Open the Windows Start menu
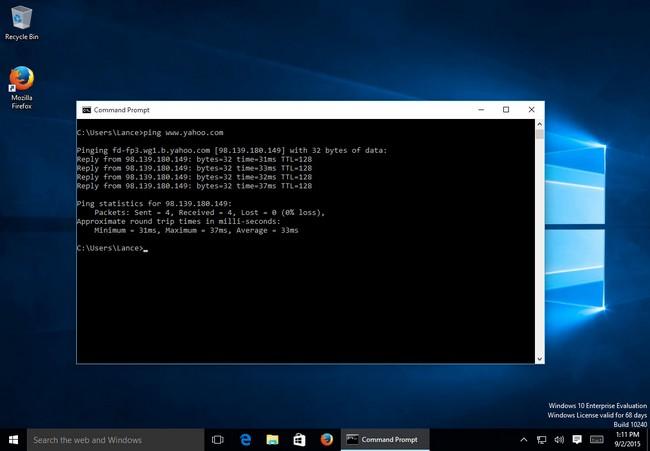 click(13, 440)
